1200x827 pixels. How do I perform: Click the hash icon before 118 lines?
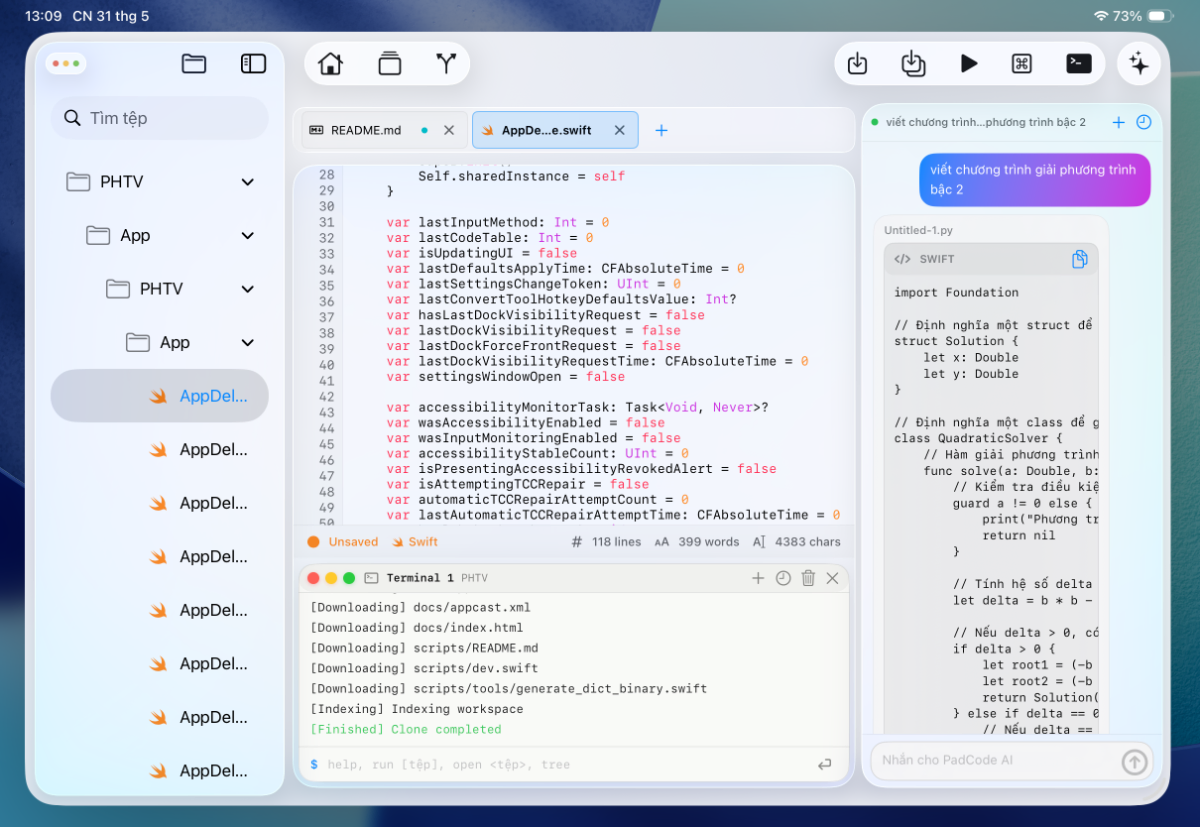point(577,542)
